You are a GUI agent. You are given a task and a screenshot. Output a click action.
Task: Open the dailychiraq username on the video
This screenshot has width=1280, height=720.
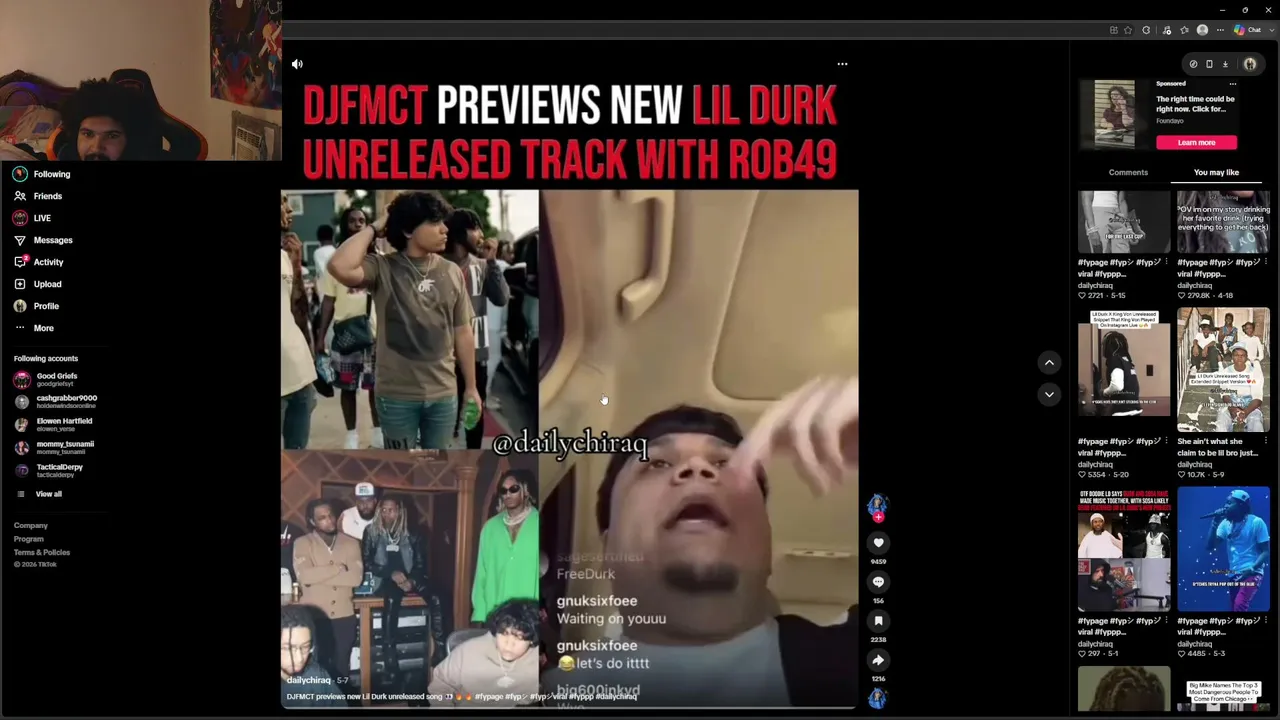pyautogui.click(x=308, y=680)
